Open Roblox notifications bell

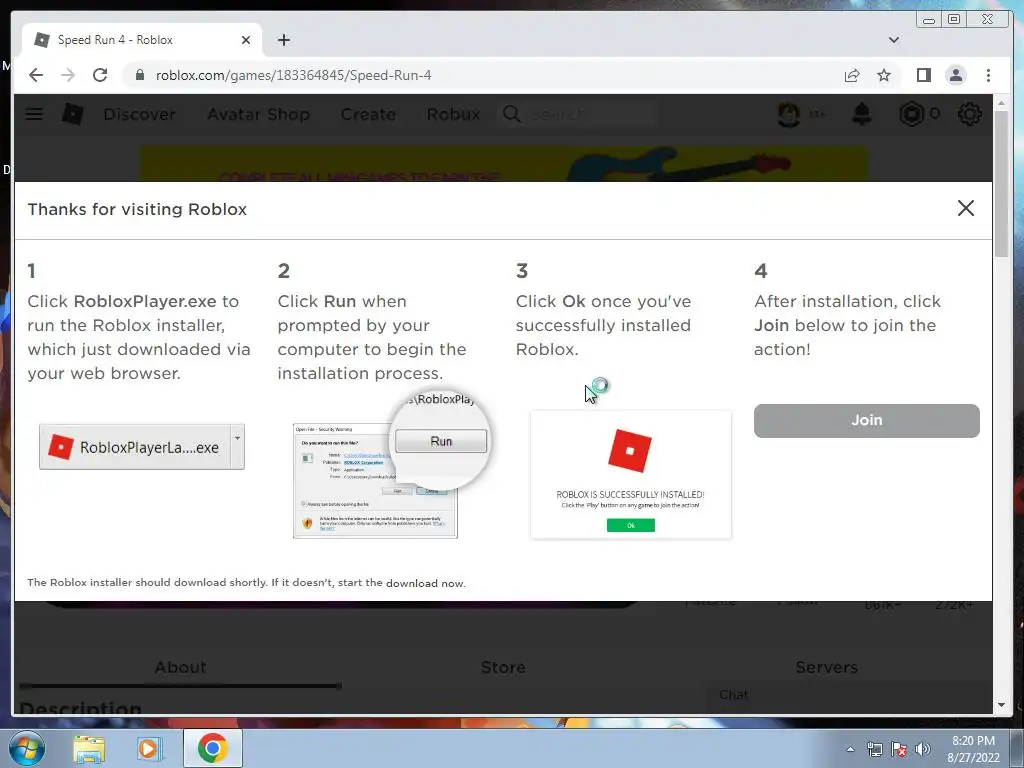pos(862,114)
